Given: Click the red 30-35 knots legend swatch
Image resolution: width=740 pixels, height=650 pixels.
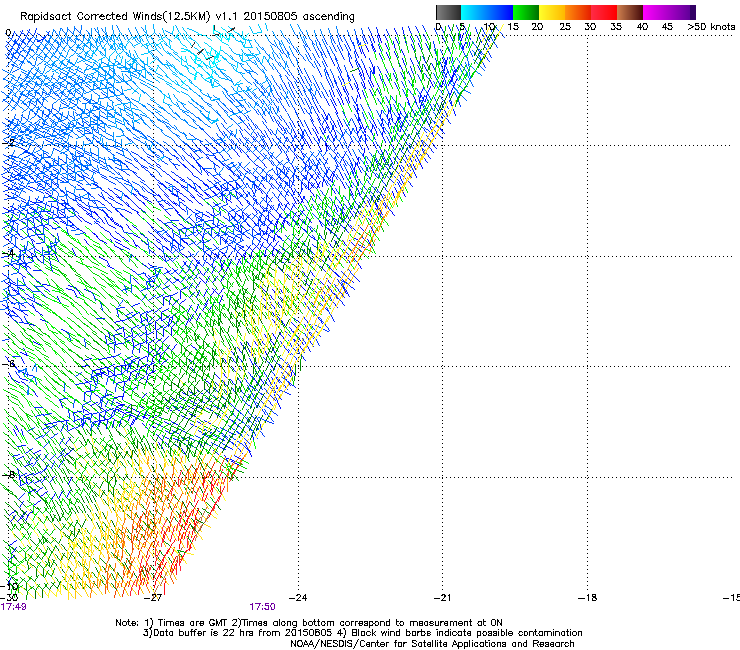Looking at the screenshot, I should 604,12.
